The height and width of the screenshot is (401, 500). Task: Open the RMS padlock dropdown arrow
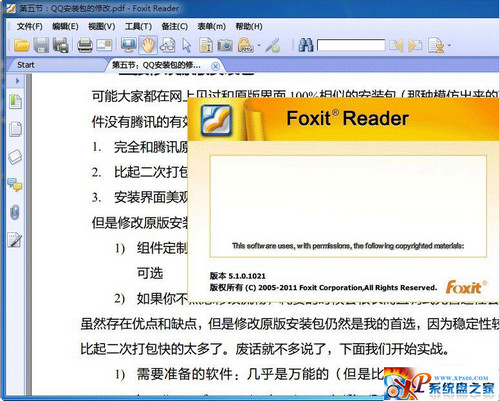pos(259,45)
